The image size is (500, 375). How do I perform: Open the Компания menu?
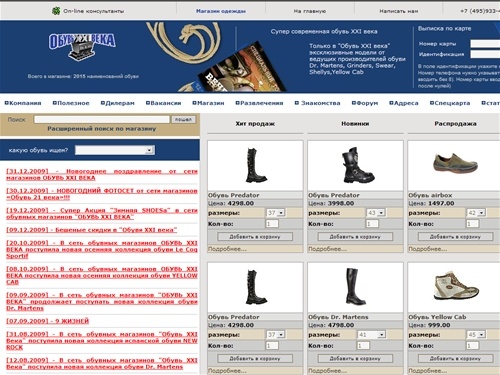click(x=23, y=103)
